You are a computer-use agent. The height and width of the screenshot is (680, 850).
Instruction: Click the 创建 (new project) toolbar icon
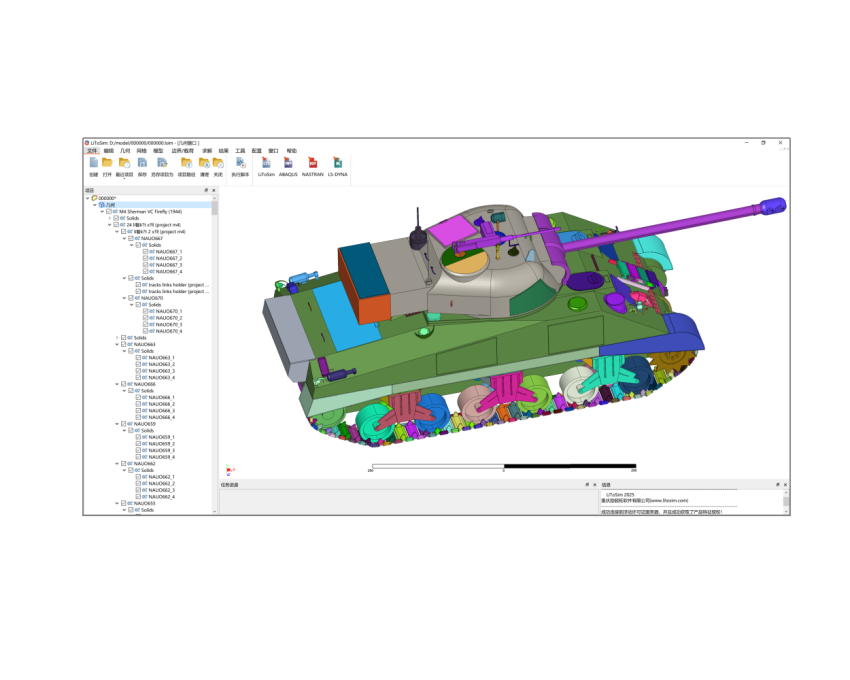pyautogui.click(x=94, y=163)
